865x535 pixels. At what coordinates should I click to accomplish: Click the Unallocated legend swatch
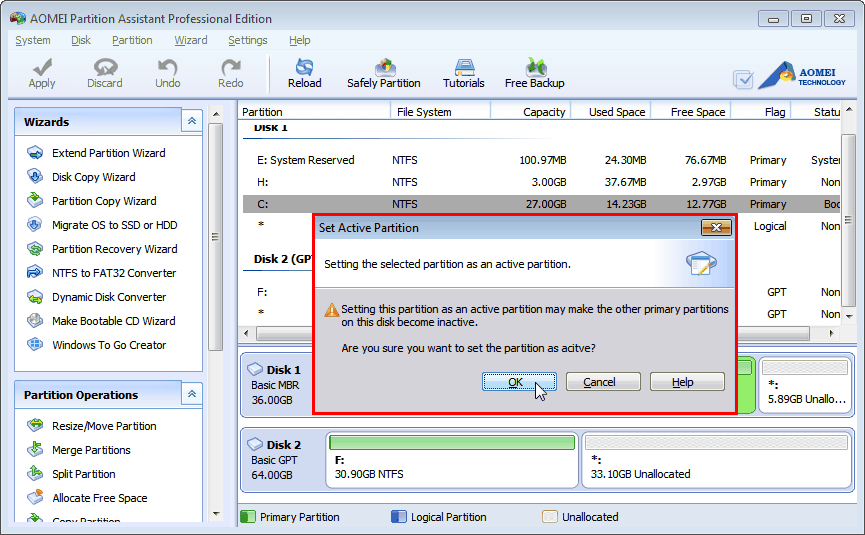click(x=549, y=517)
